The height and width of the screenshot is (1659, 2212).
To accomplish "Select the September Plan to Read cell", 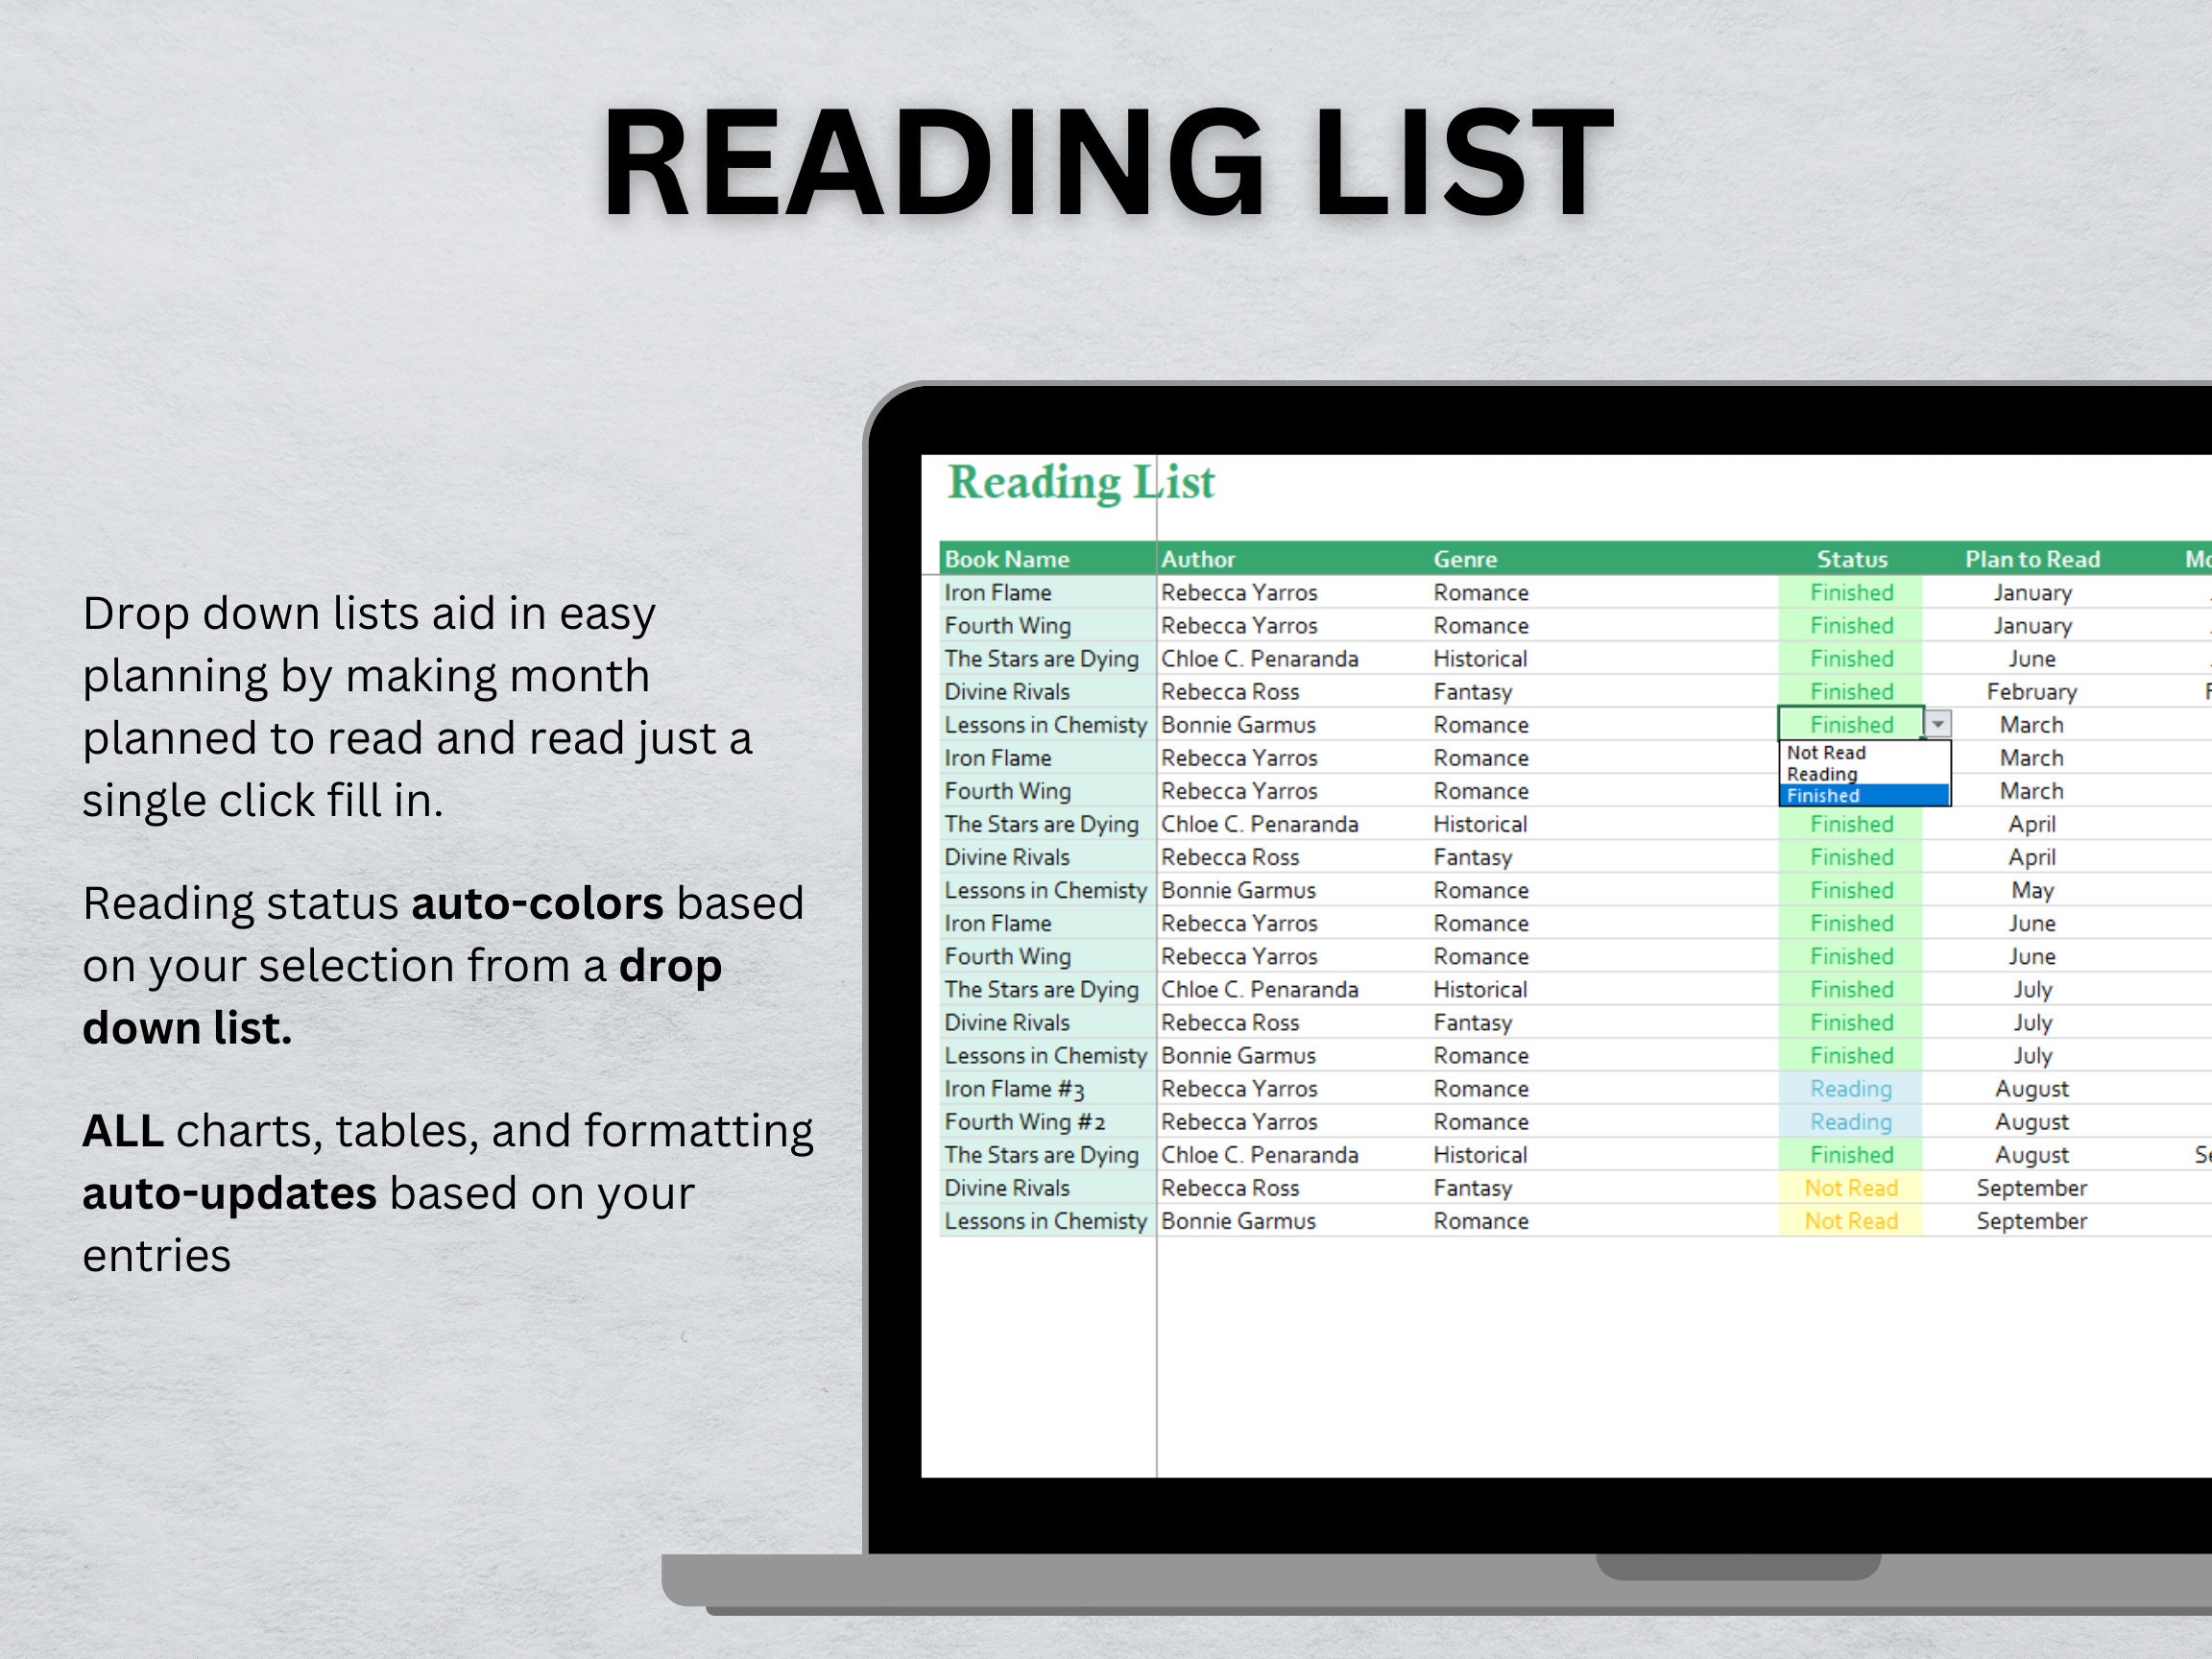I will tap(2032, 1187).
